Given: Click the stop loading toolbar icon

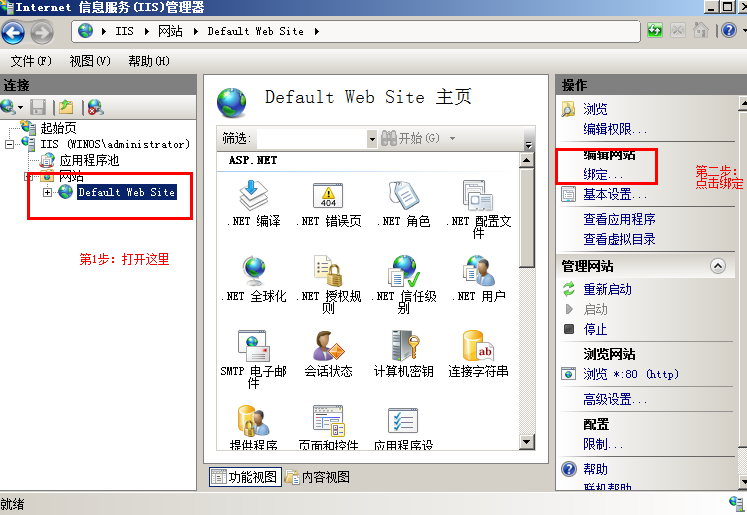Looking at the screenshot, I should click(x=677, y=31).
